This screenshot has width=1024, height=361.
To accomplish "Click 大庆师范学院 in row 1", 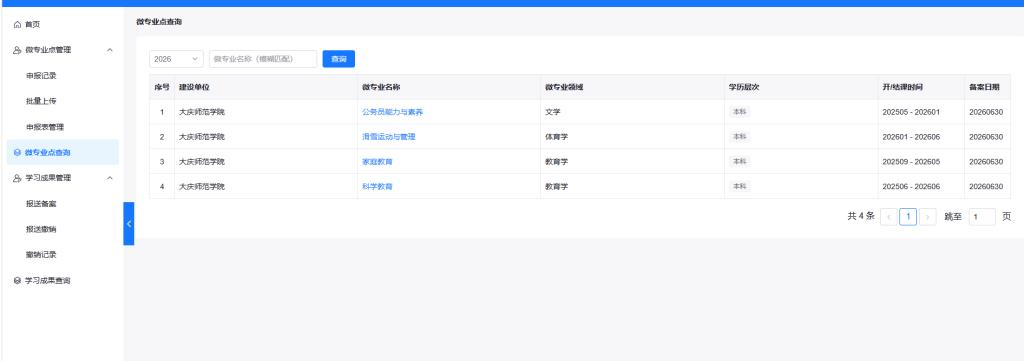I will pyautogui.click(x=202, y=112).
